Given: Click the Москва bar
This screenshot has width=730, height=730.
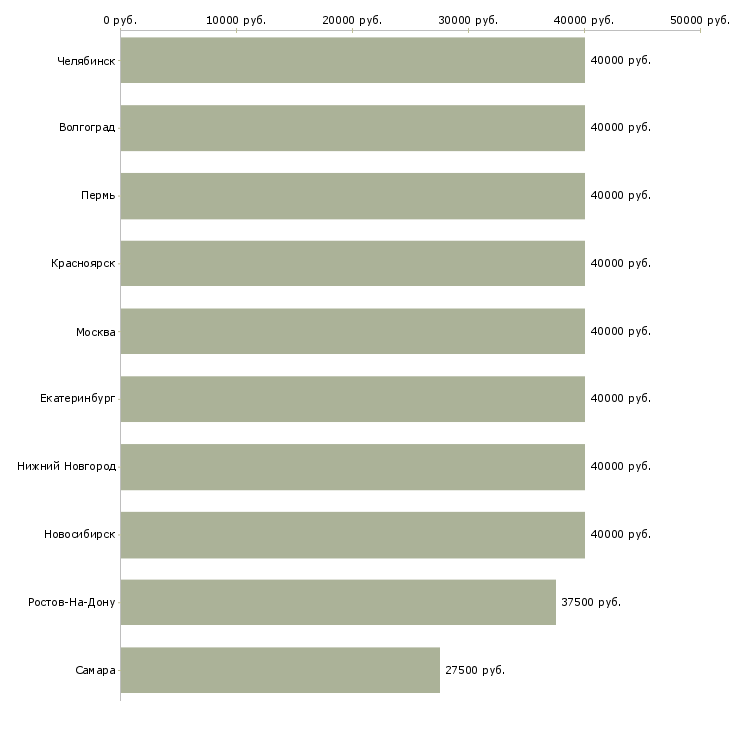Looking at the screenshot, I should coord(352,331).
